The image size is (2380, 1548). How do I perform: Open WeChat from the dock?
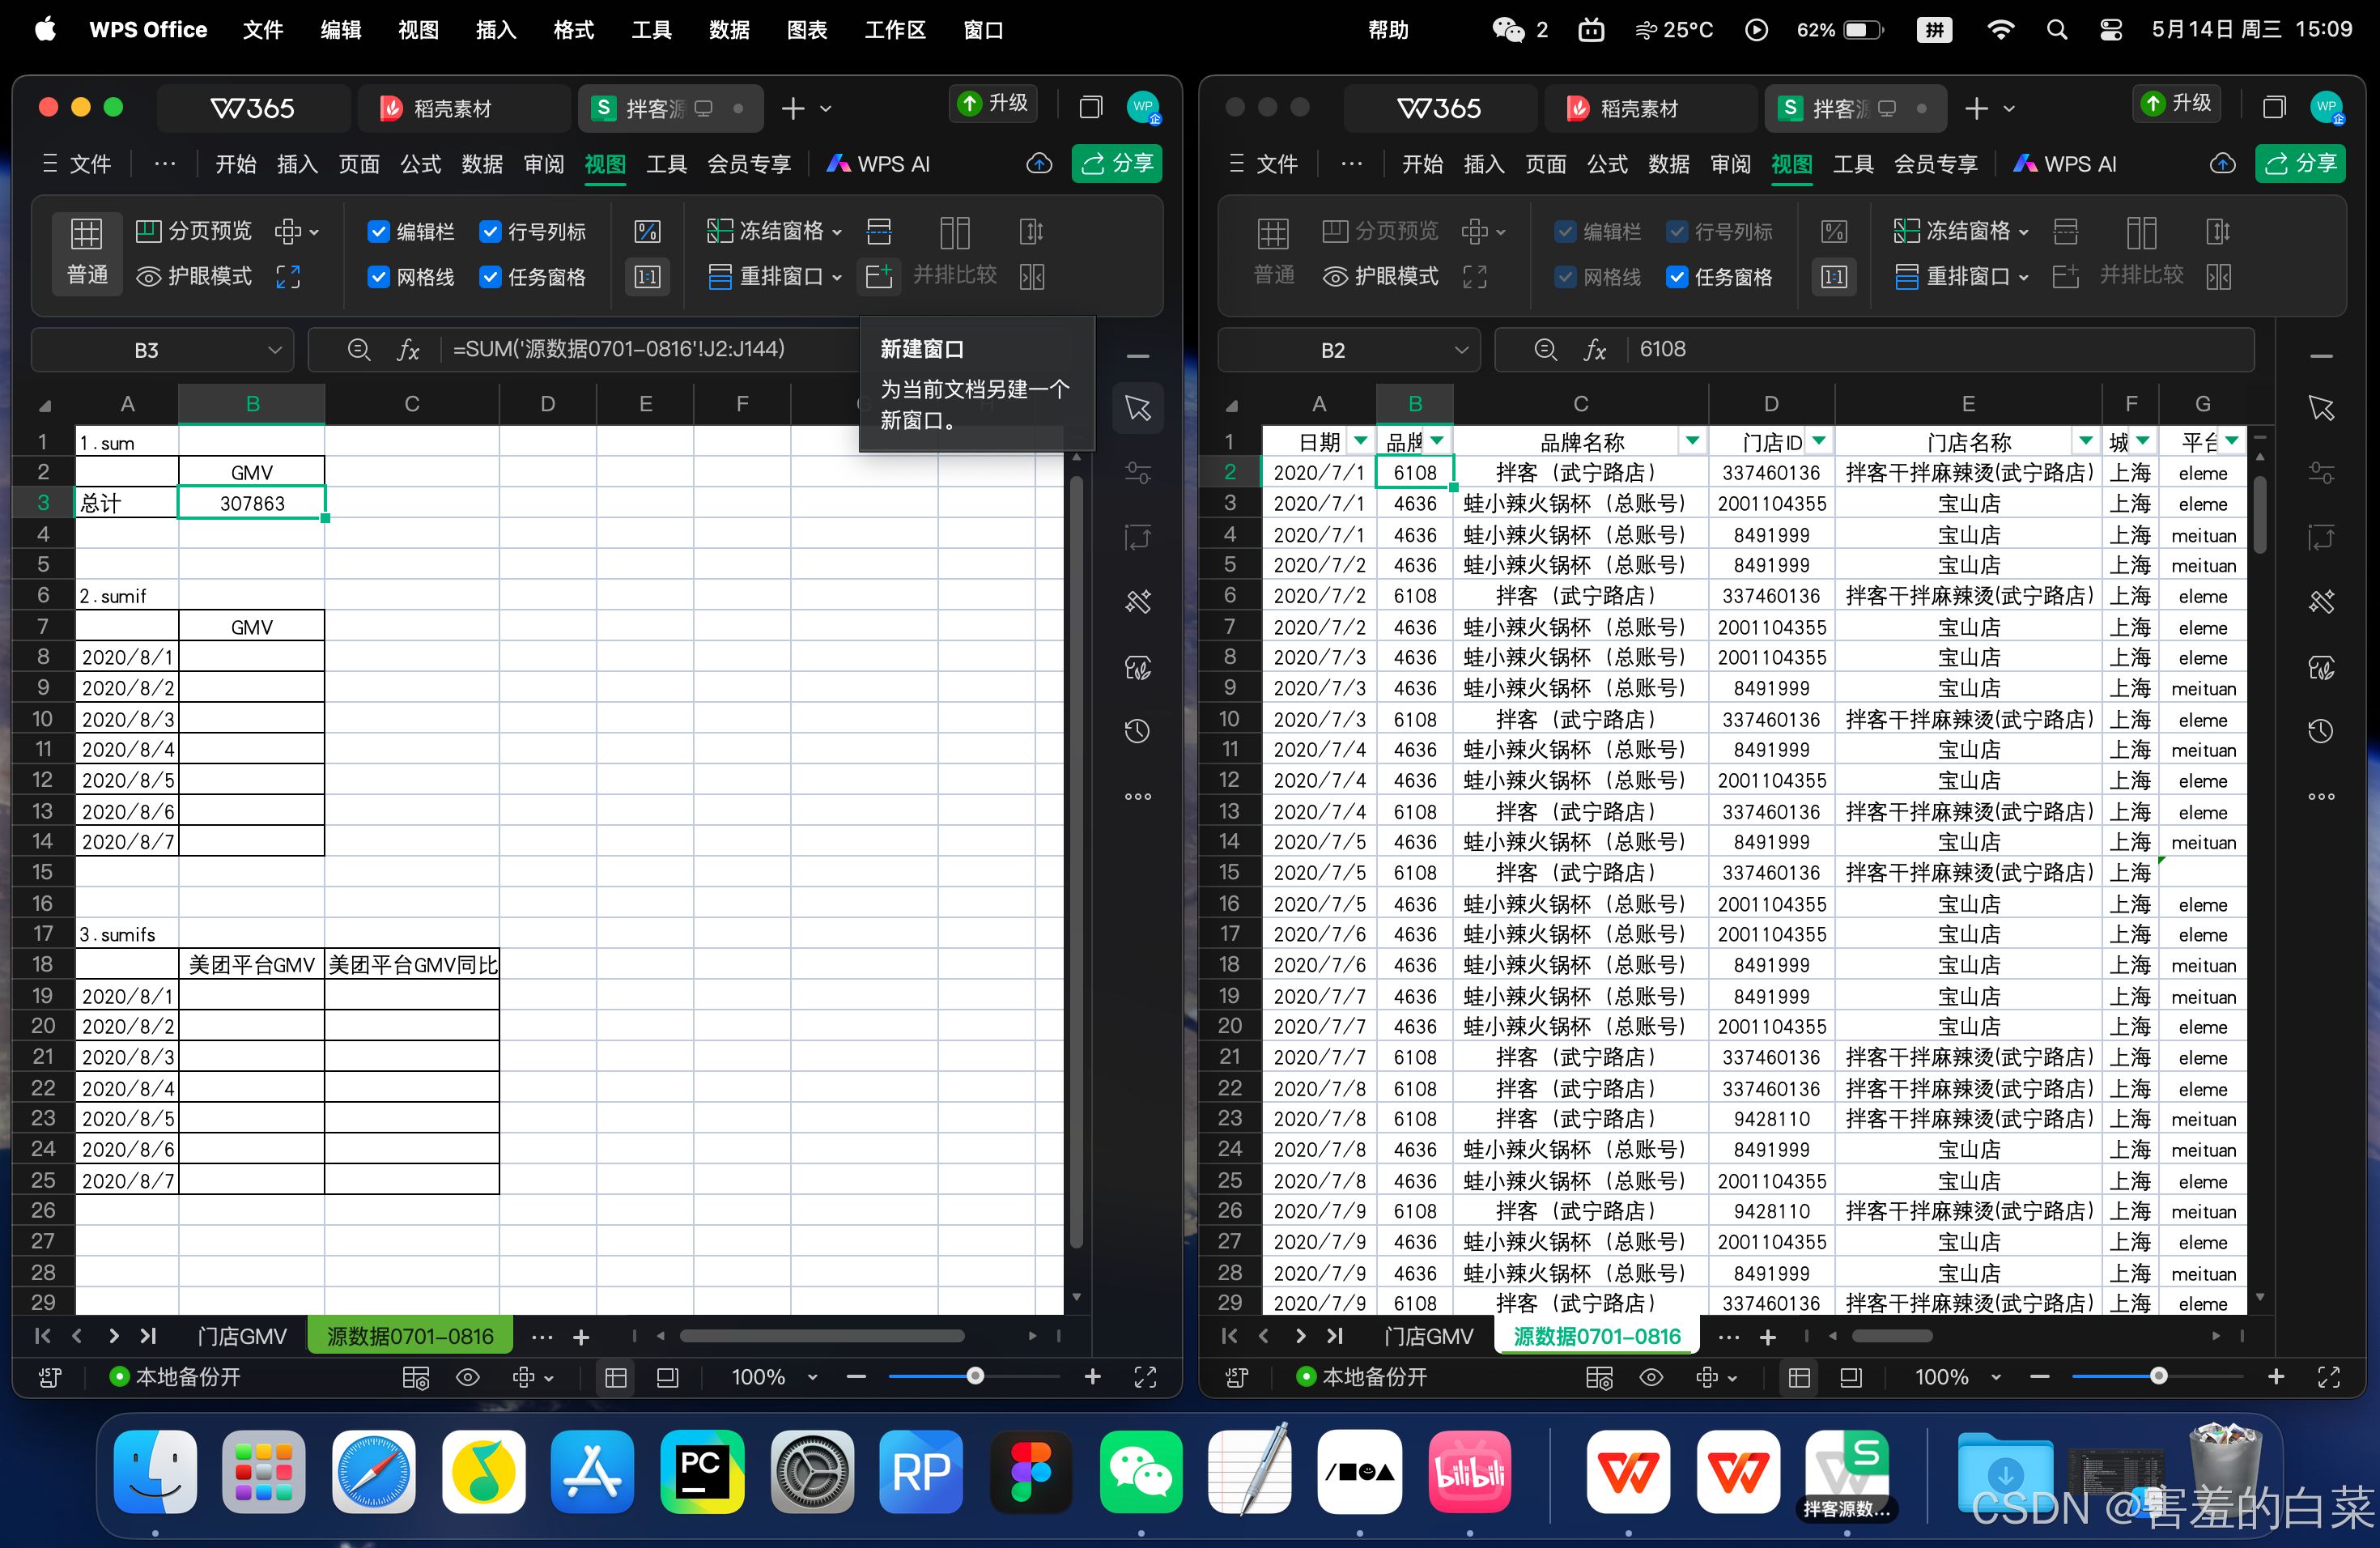(1140, 1471)
